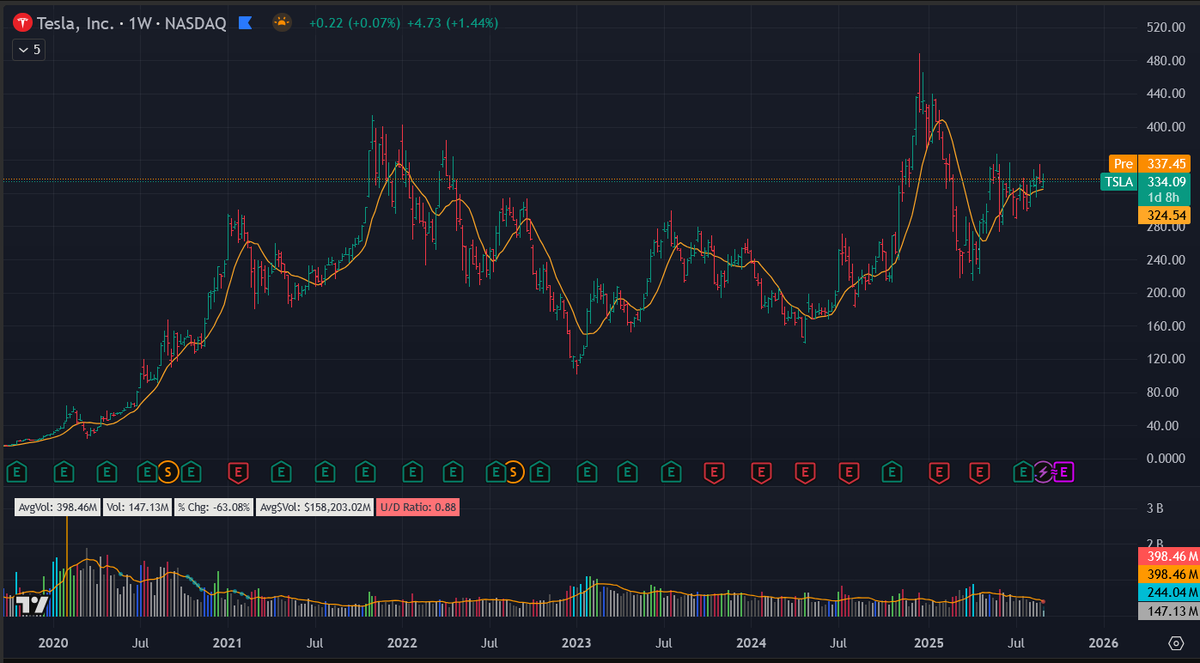Click the blue flag icon beside NASDAQ

(x=244, y=21)
